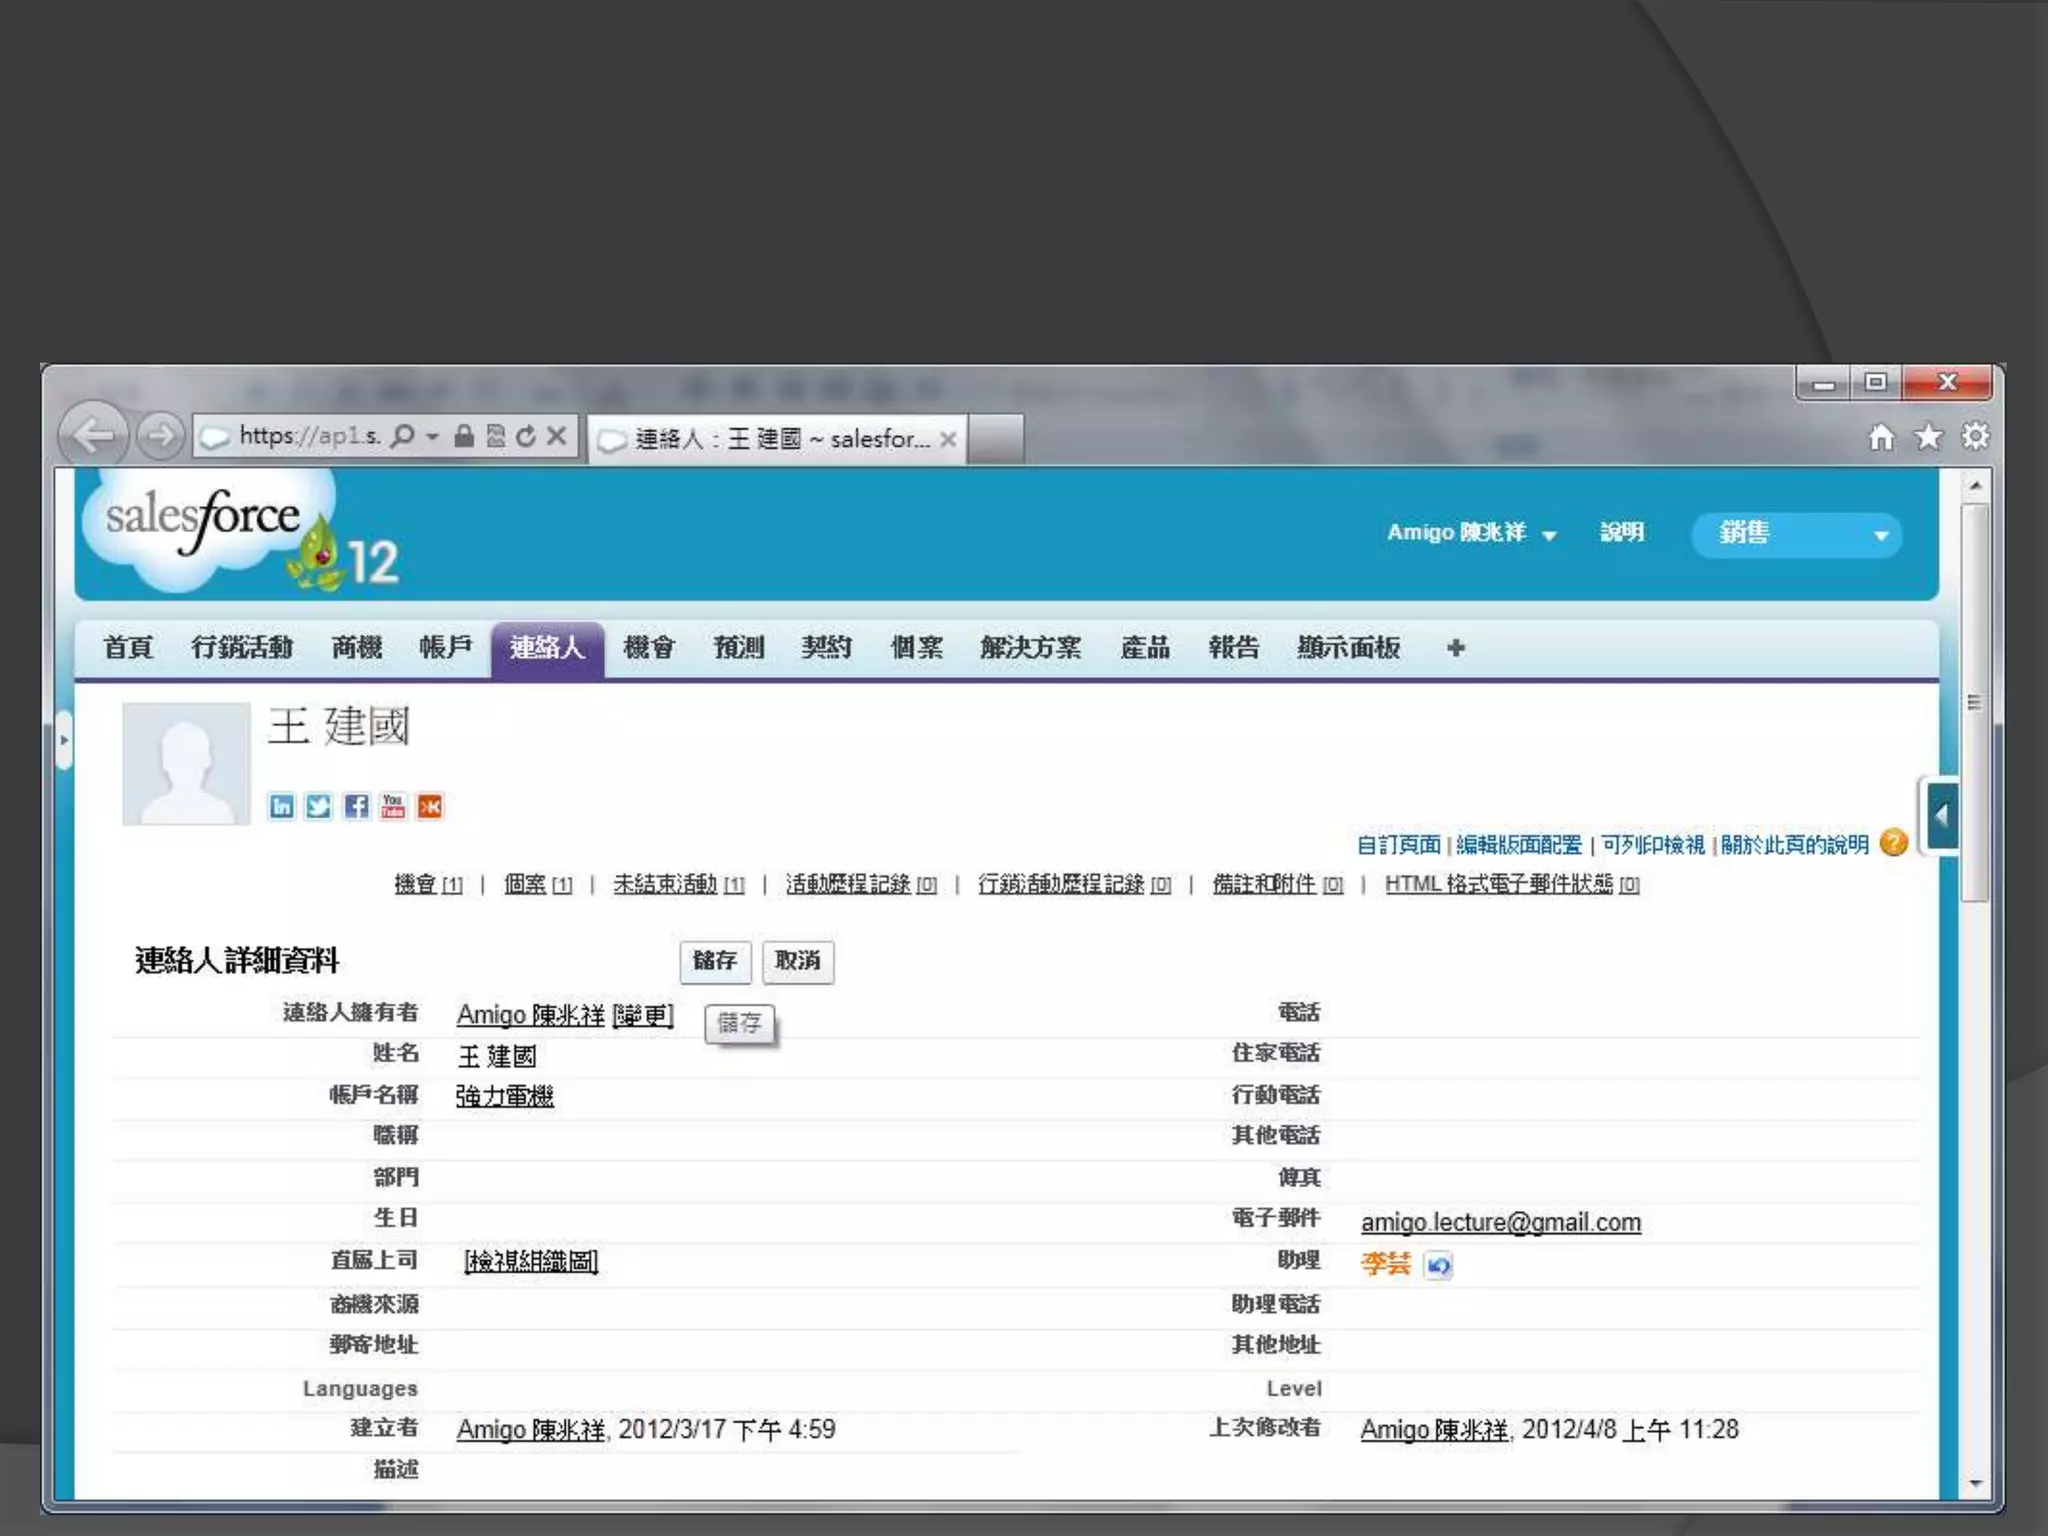Click the browser home icon

1881,437
